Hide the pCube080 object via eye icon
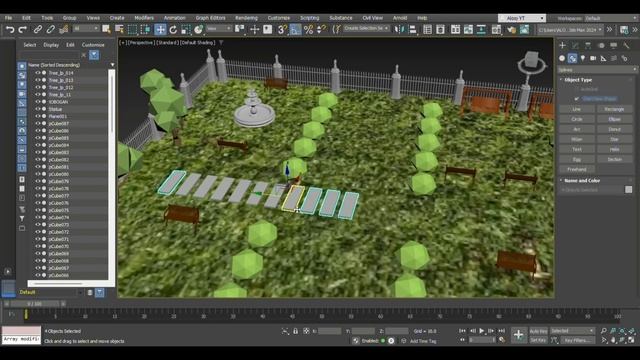 [38, 174]
